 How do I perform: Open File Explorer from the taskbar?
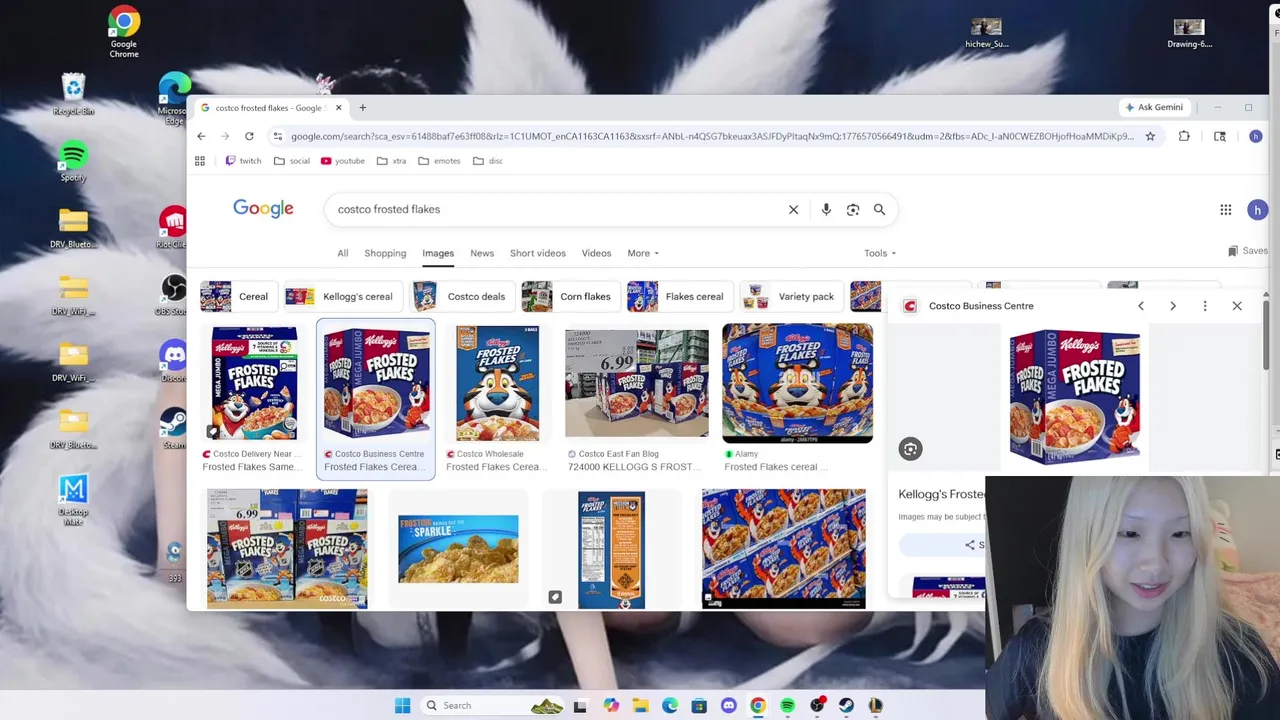point(640,706)
